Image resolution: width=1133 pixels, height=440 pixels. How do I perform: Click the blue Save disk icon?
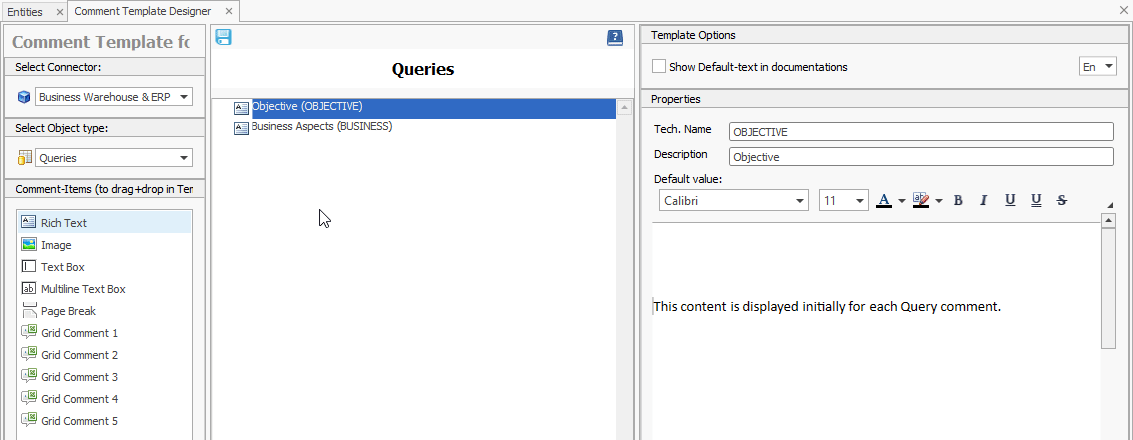(223, 37)
